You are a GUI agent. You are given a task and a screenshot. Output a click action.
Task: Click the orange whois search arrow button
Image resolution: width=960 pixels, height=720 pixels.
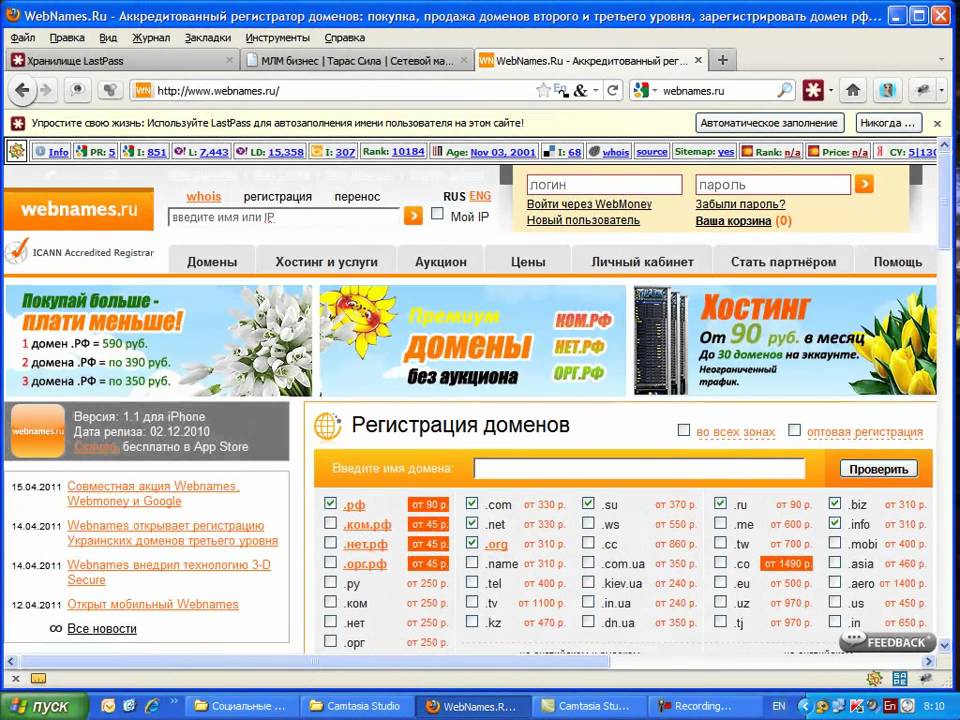pyautogui.click(x=413, y=216)
